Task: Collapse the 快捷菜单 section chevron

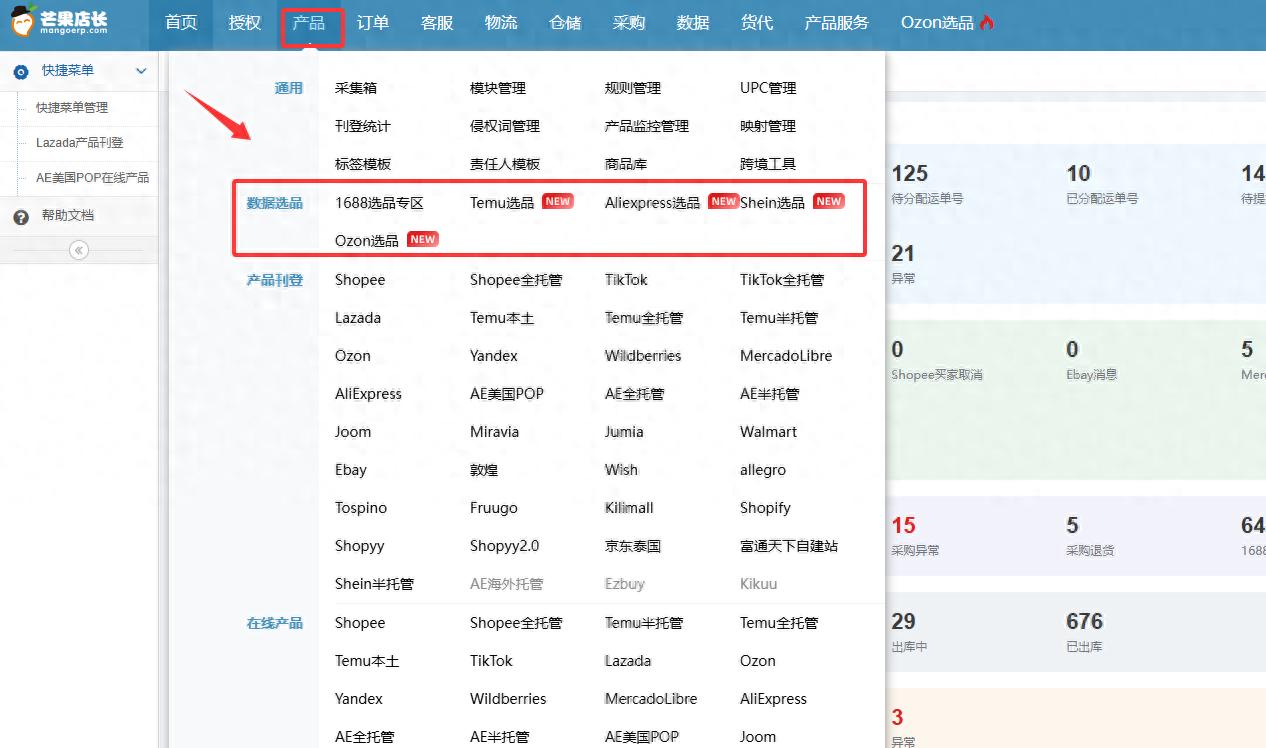Action: pos(141,71)
